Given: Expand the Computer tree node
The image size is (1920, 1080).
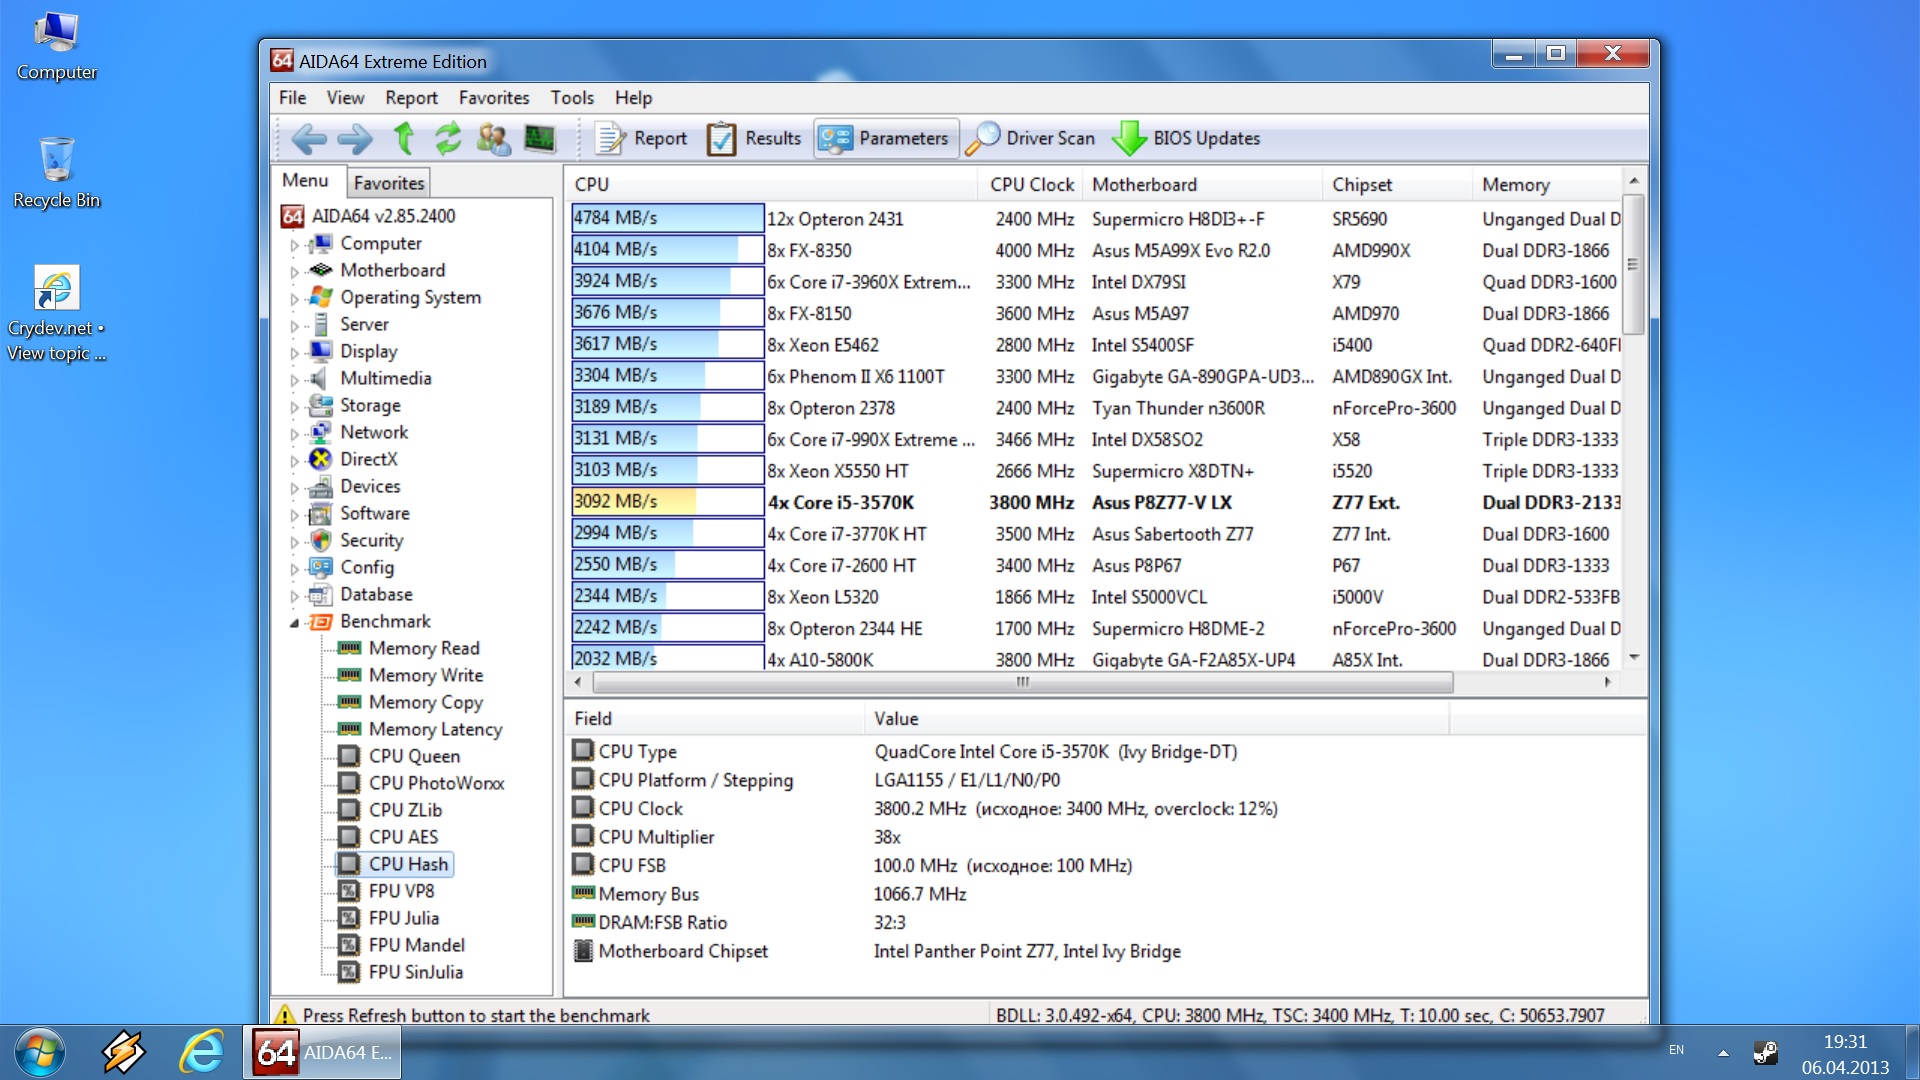Looking at the screenshot, I should [294, 244].
